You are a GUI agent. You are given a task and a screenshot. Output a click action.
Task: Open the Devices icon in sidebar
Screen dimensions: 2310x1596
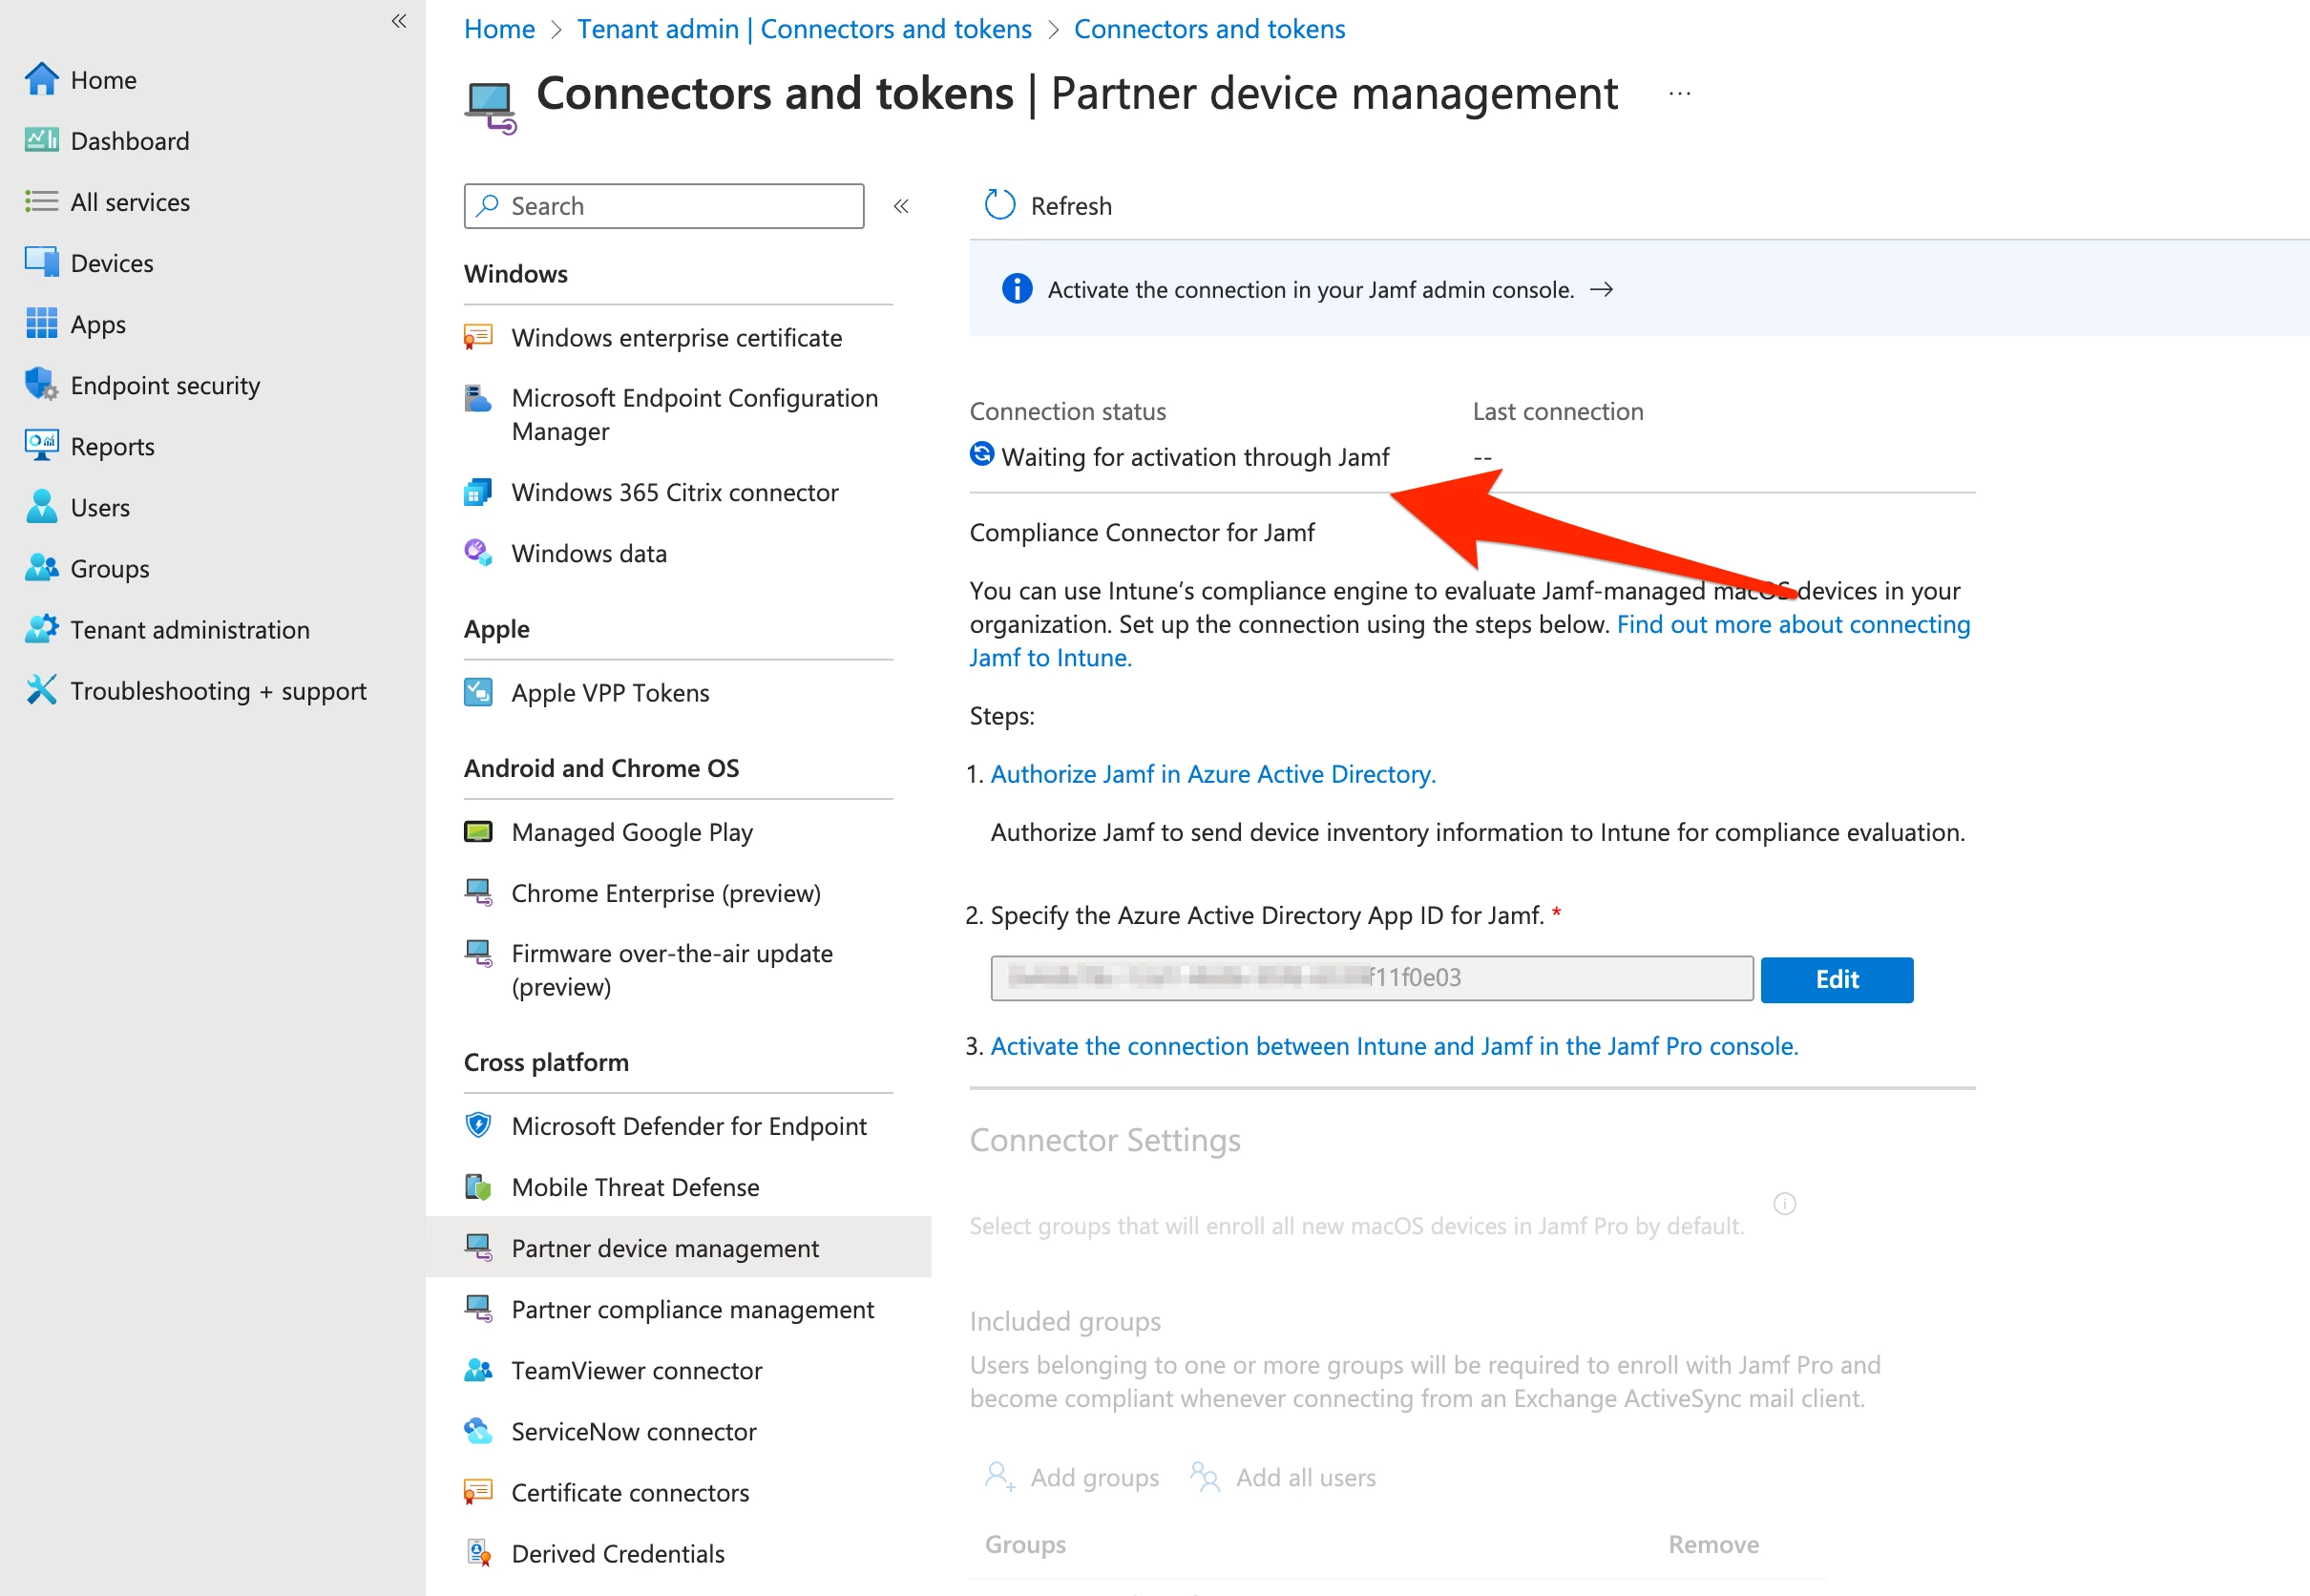pyautogui.click(x=41, y=262)
